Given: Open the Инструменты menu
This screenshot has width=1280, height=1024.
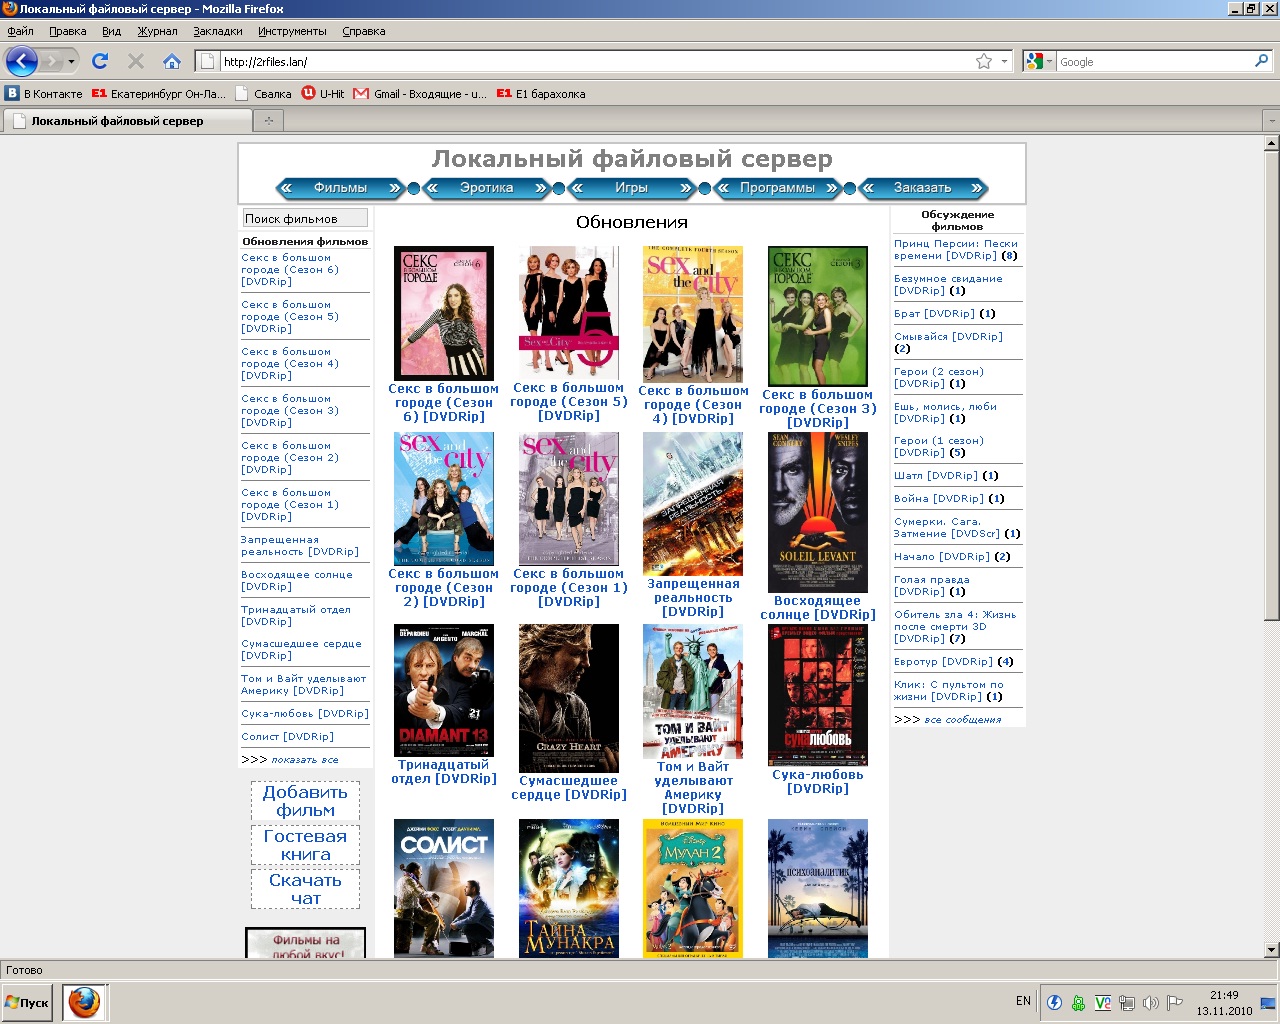Looking at the screenshot, I should coord(292,31).
